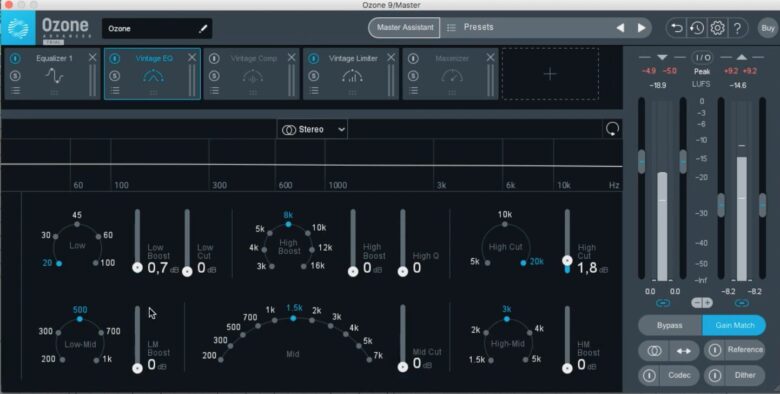Toggle power of Maximizer module
The image size is (780, 394).
click(413, 59)
